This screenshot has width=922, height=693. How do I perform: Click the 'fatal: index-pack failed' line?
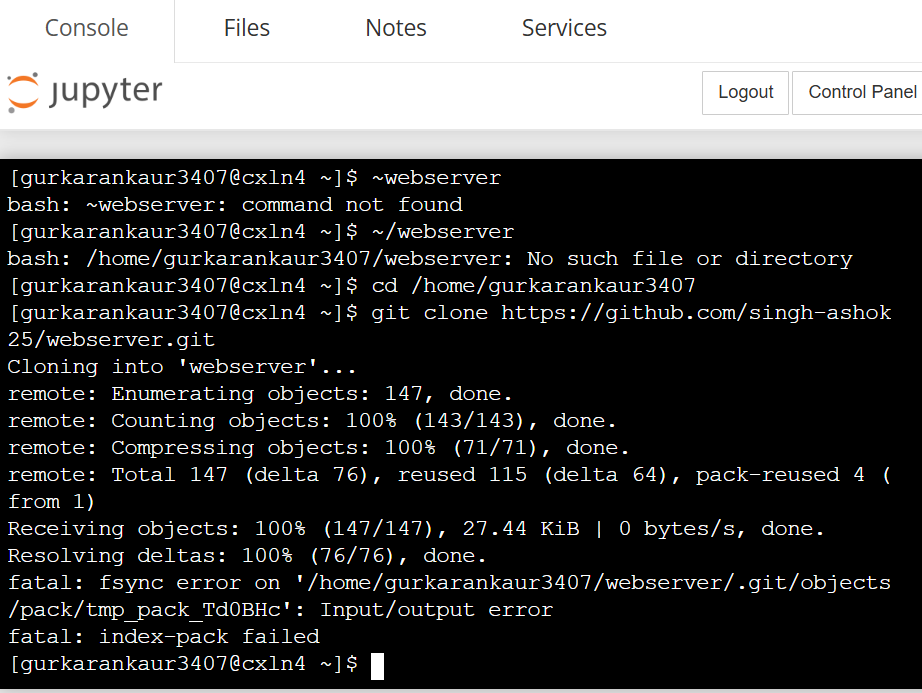click(163, 636)
